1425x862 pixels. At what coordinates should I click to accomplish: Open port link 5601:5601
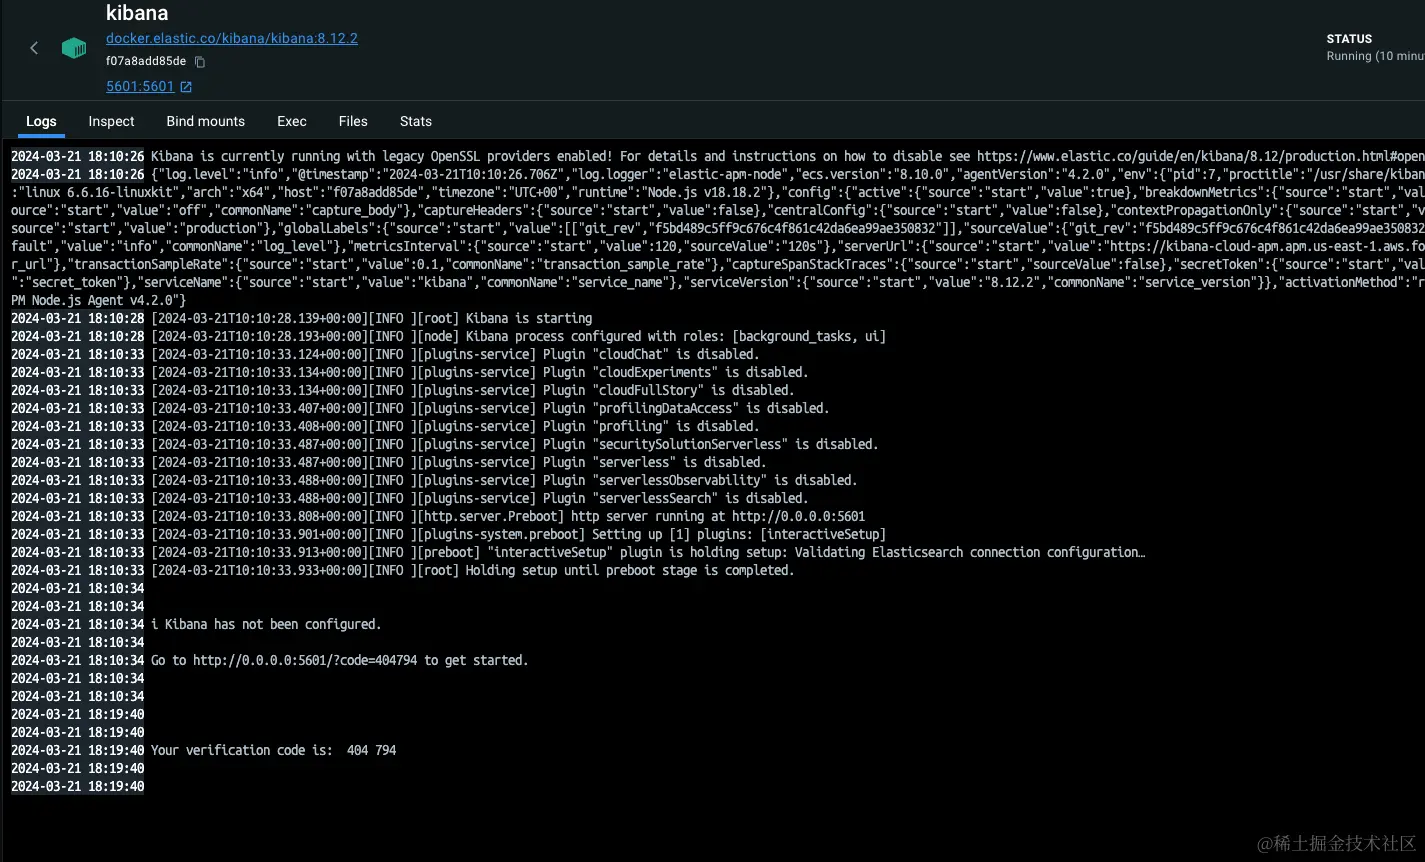click(x=149, y=87)
